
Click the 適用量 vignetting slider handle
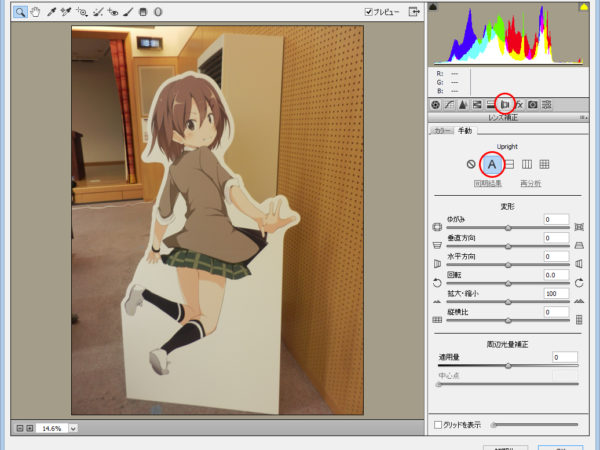[x=508, y=366]
